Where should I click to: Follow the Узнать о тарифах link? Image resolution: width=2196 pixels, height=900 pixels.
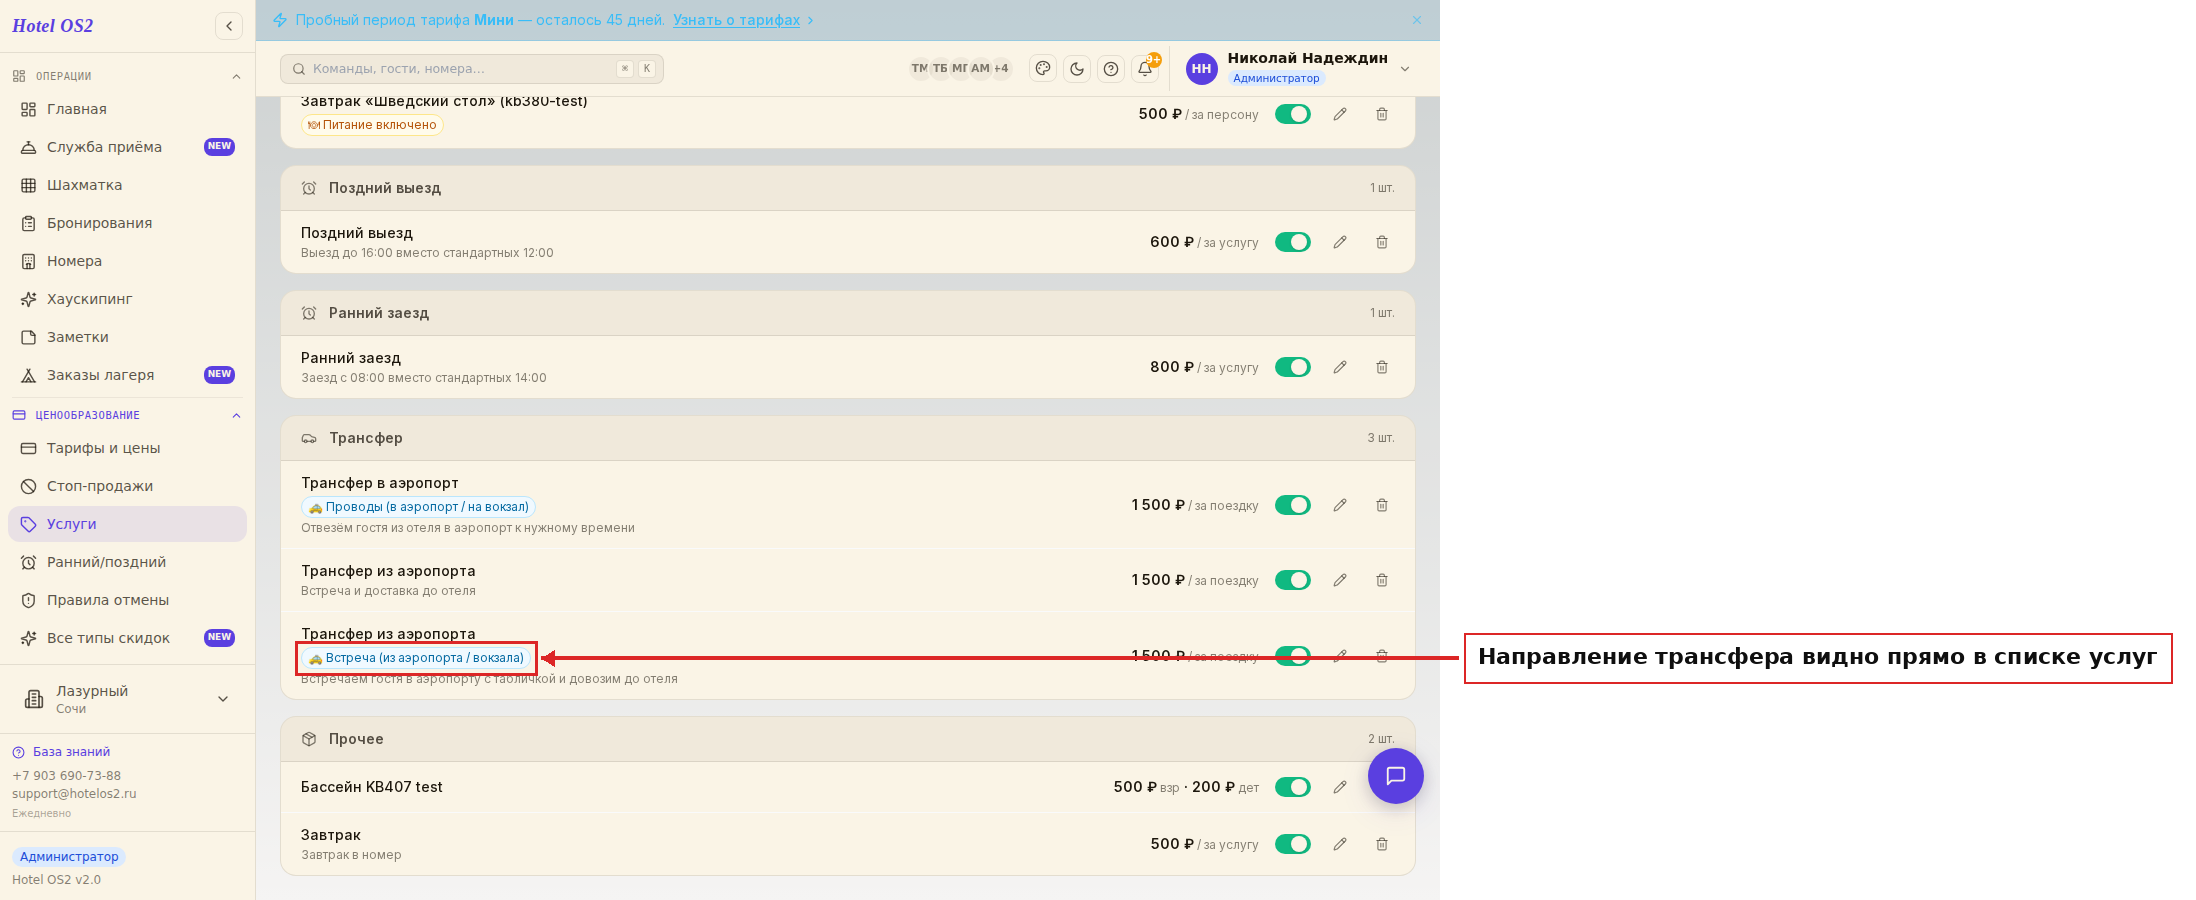pyautogui.click(x=736, y=20)
